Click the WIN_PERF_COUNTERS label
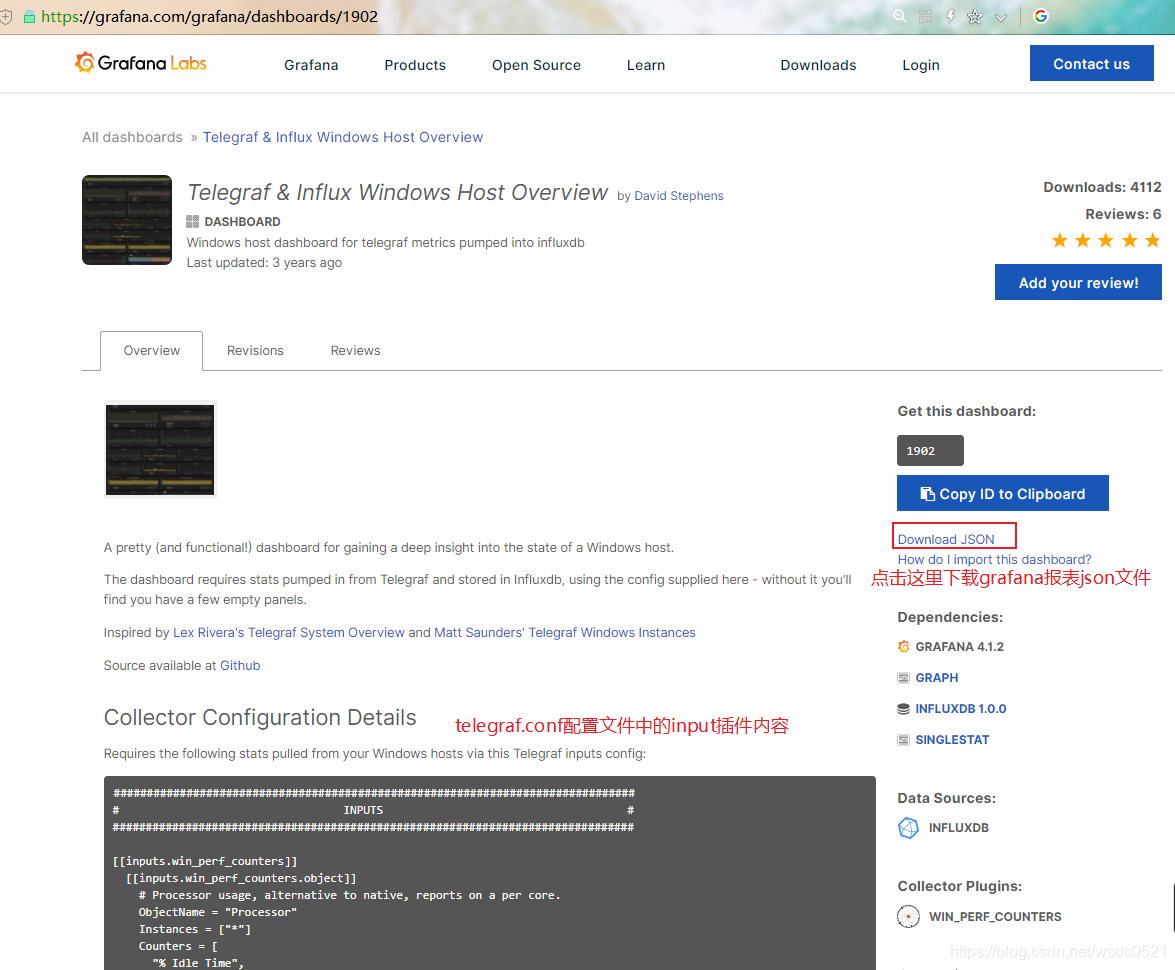Screen dimensions: 1175x970 coord(995,917)
